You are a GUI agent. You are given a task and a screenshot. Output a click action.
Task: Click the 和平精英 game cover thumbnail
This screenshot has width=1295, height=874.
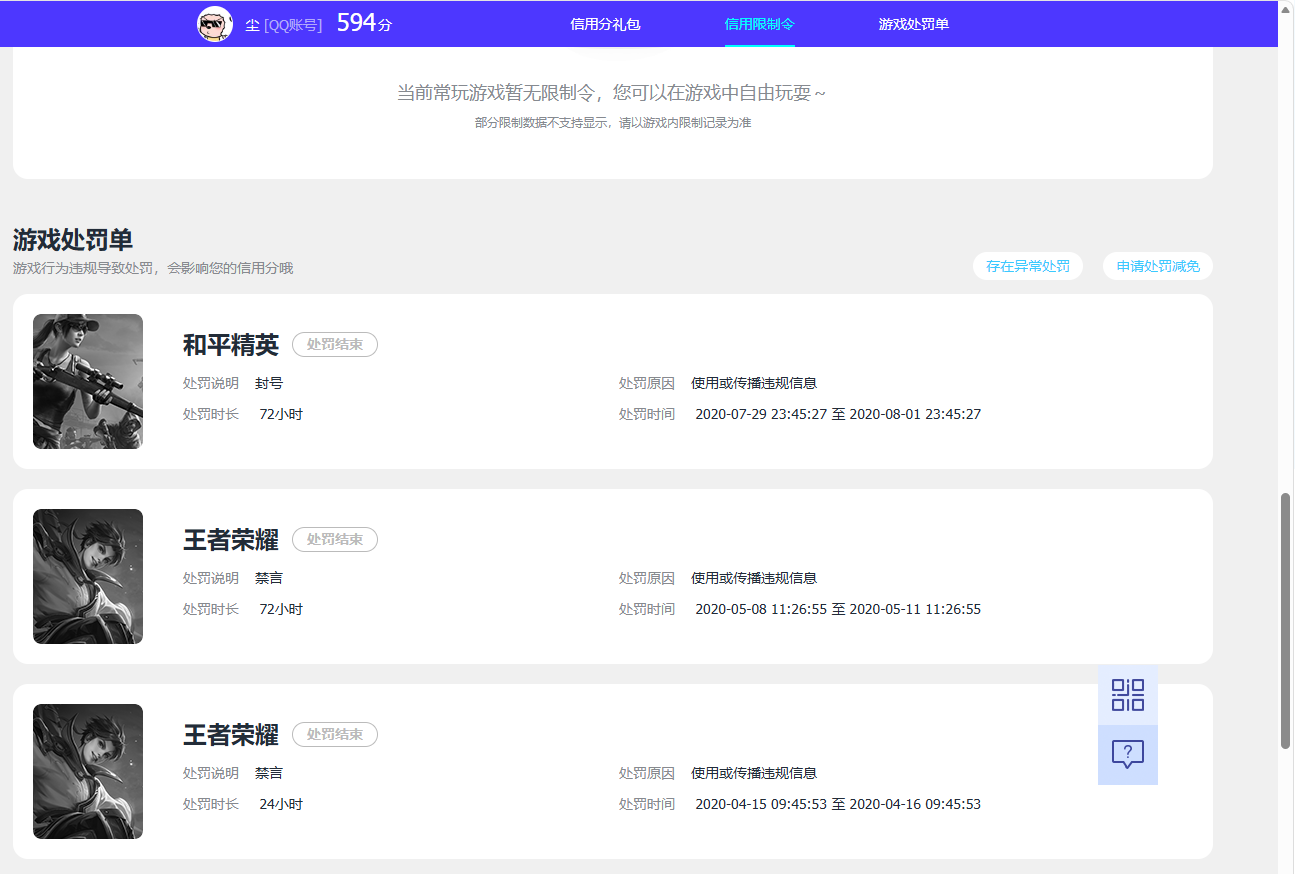tap(88, 382)
